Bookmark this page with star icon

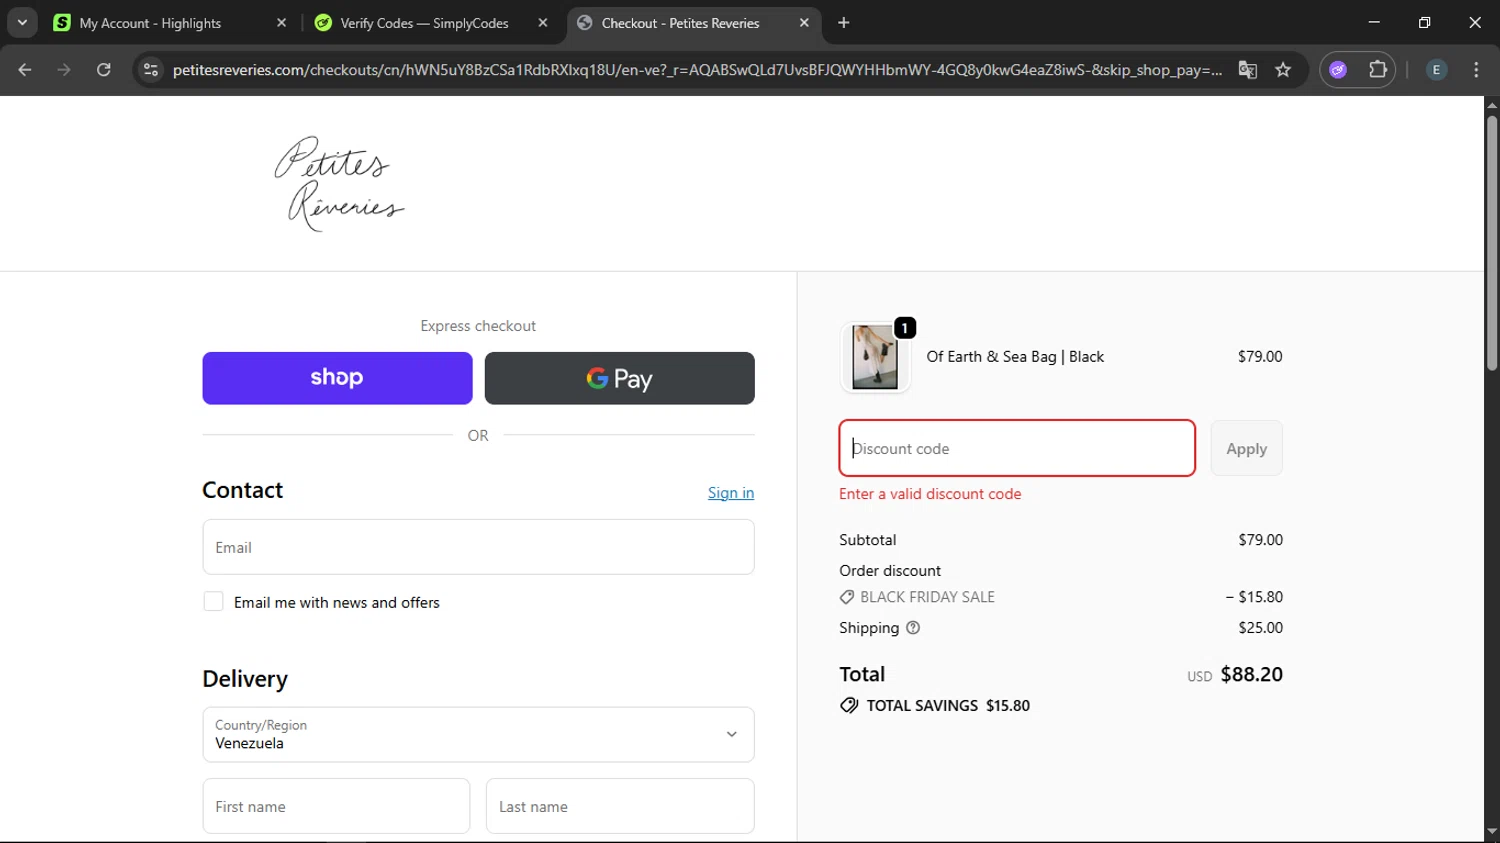pos(1283,70)
